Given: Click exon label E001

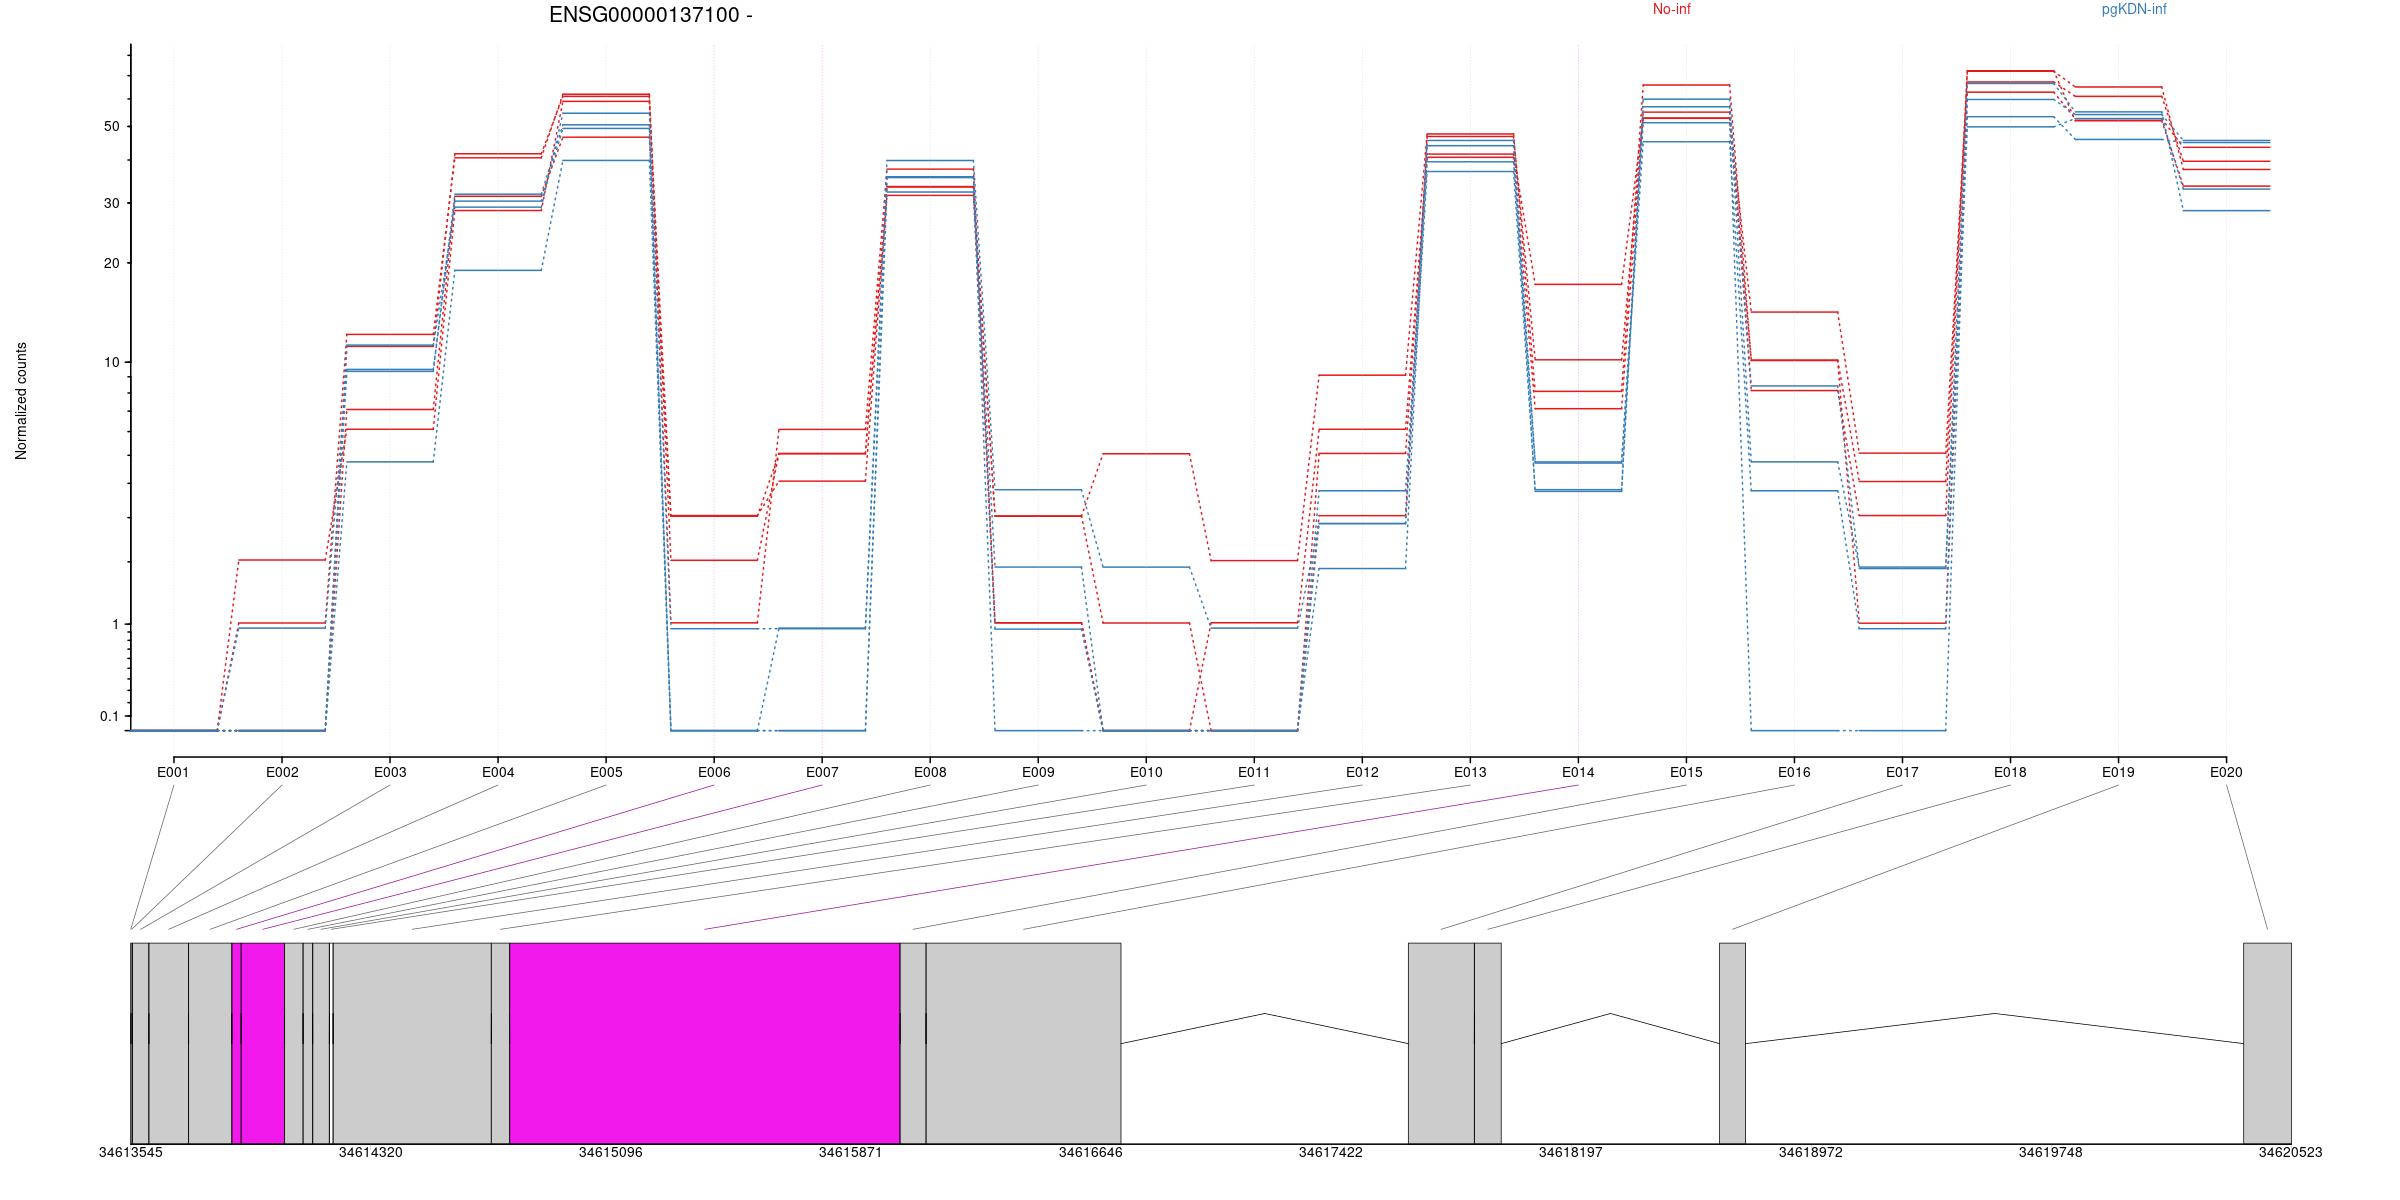Looking at the screenshot, I should pos(173,772).
